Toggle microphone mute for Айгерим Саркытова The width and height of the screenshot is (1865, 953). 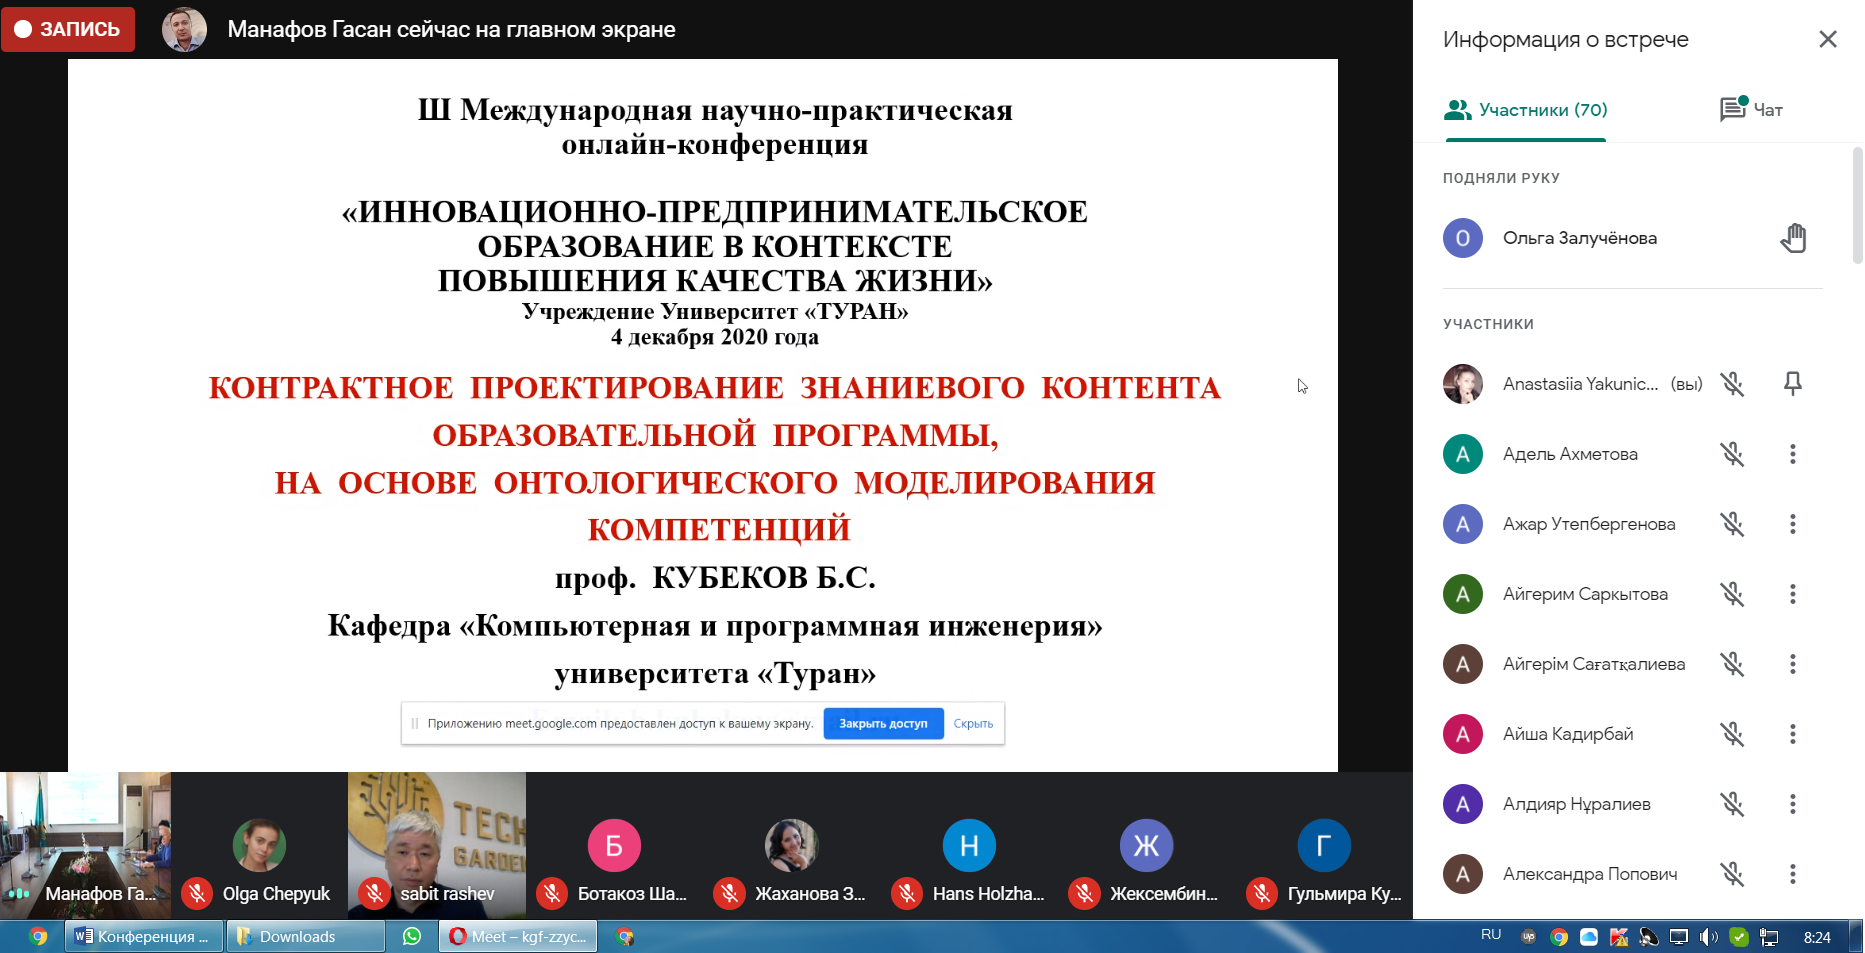(x=1733, y=593)
